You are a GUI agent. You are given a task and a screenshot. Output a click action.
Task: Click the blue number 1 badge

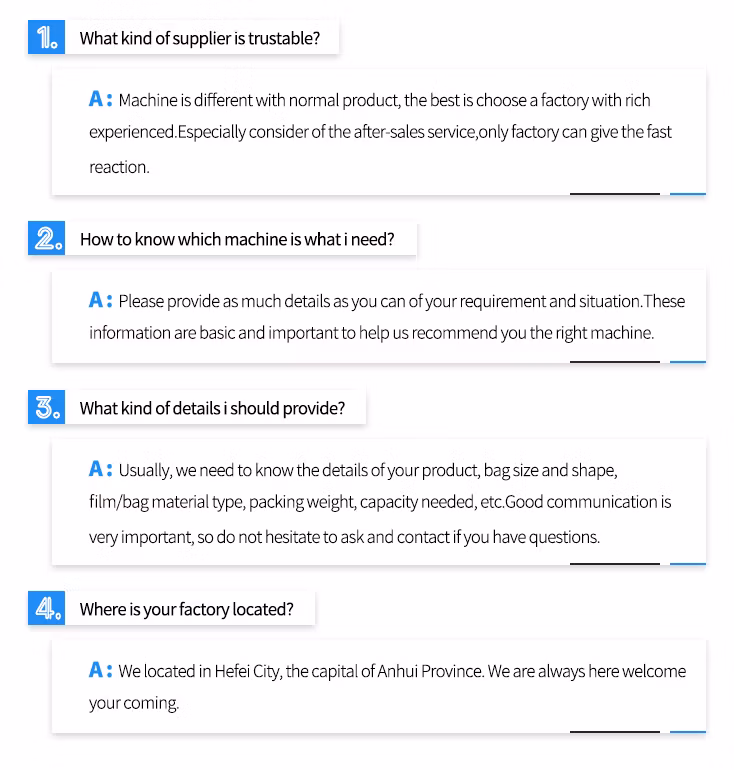[46, 39]
